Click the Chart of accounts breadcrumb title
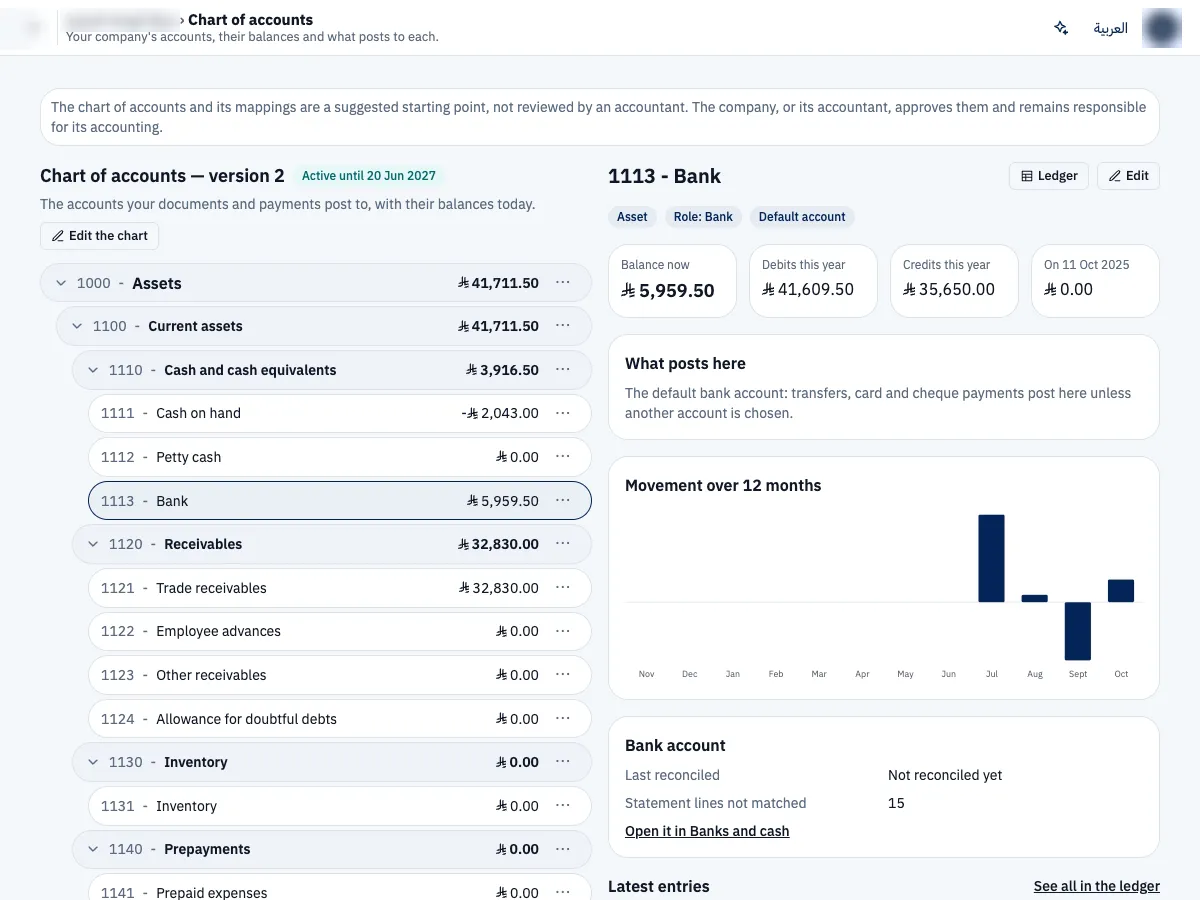This screenshot has width=1200, height=900. click(x=250, y=20)
